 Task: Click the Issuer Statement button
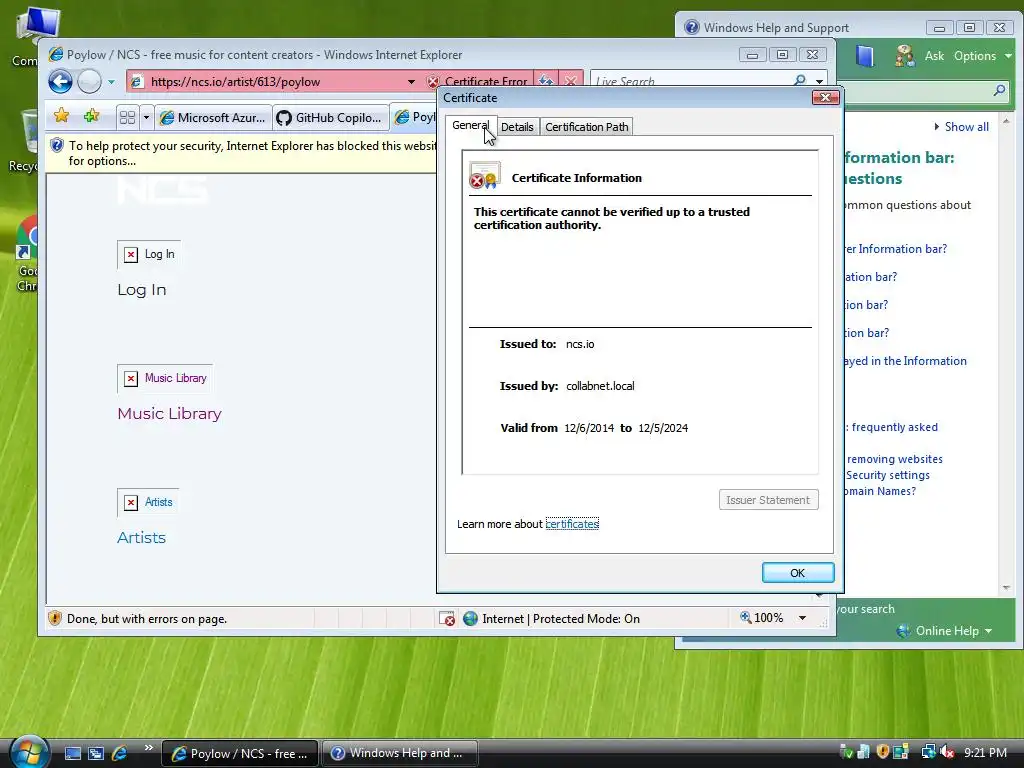768,500
